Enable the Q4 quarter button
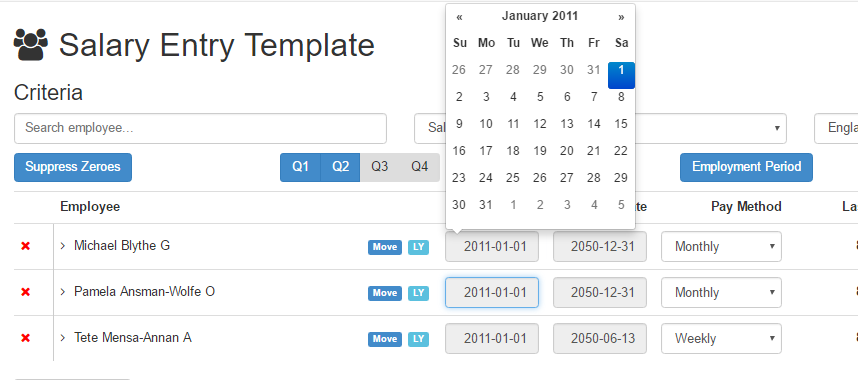 (x=420, y=167)
